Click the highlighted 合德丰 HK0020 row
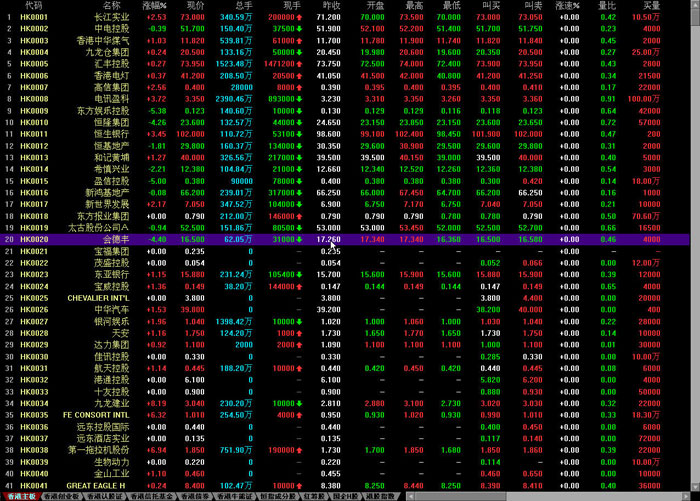This screenshot has height=501, width=700. (120, 239)
